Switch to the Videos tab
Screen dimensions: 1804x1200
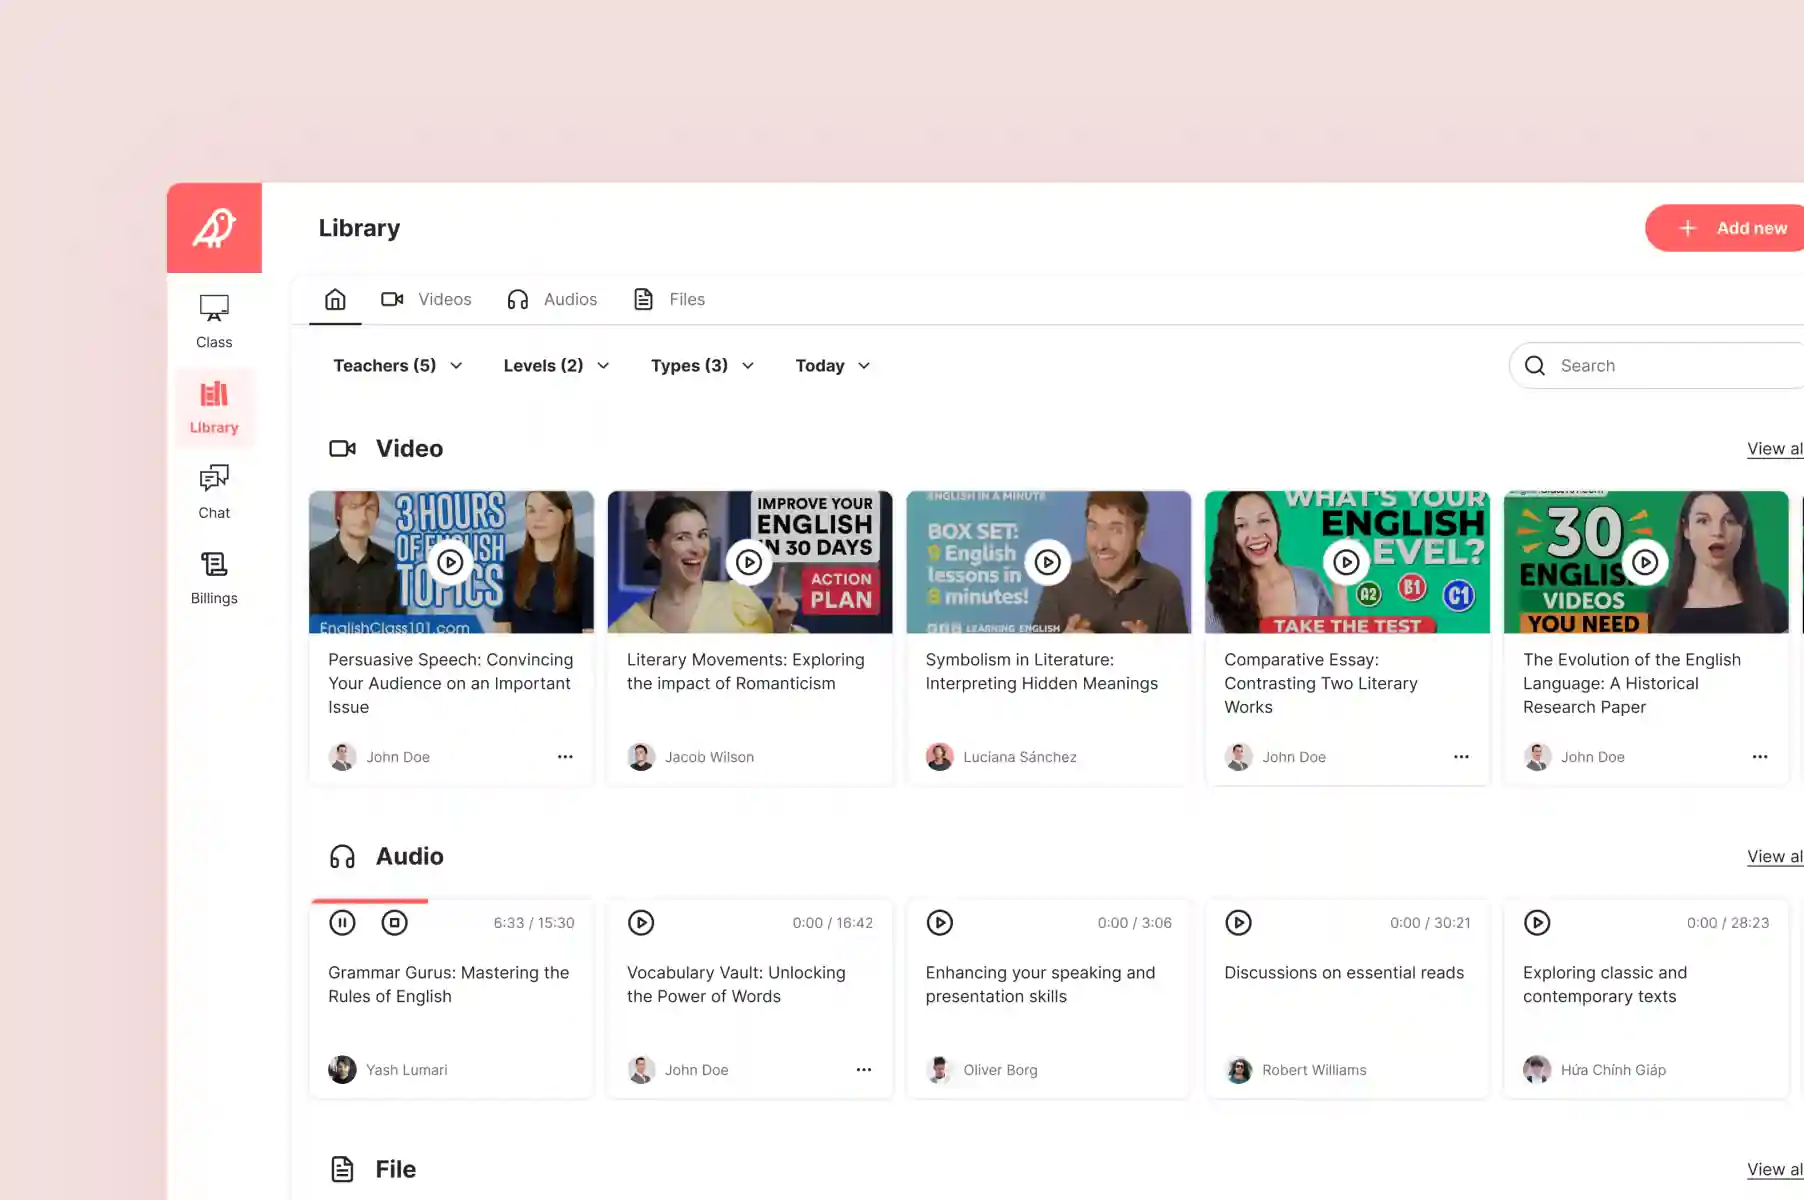coord(427,298)
